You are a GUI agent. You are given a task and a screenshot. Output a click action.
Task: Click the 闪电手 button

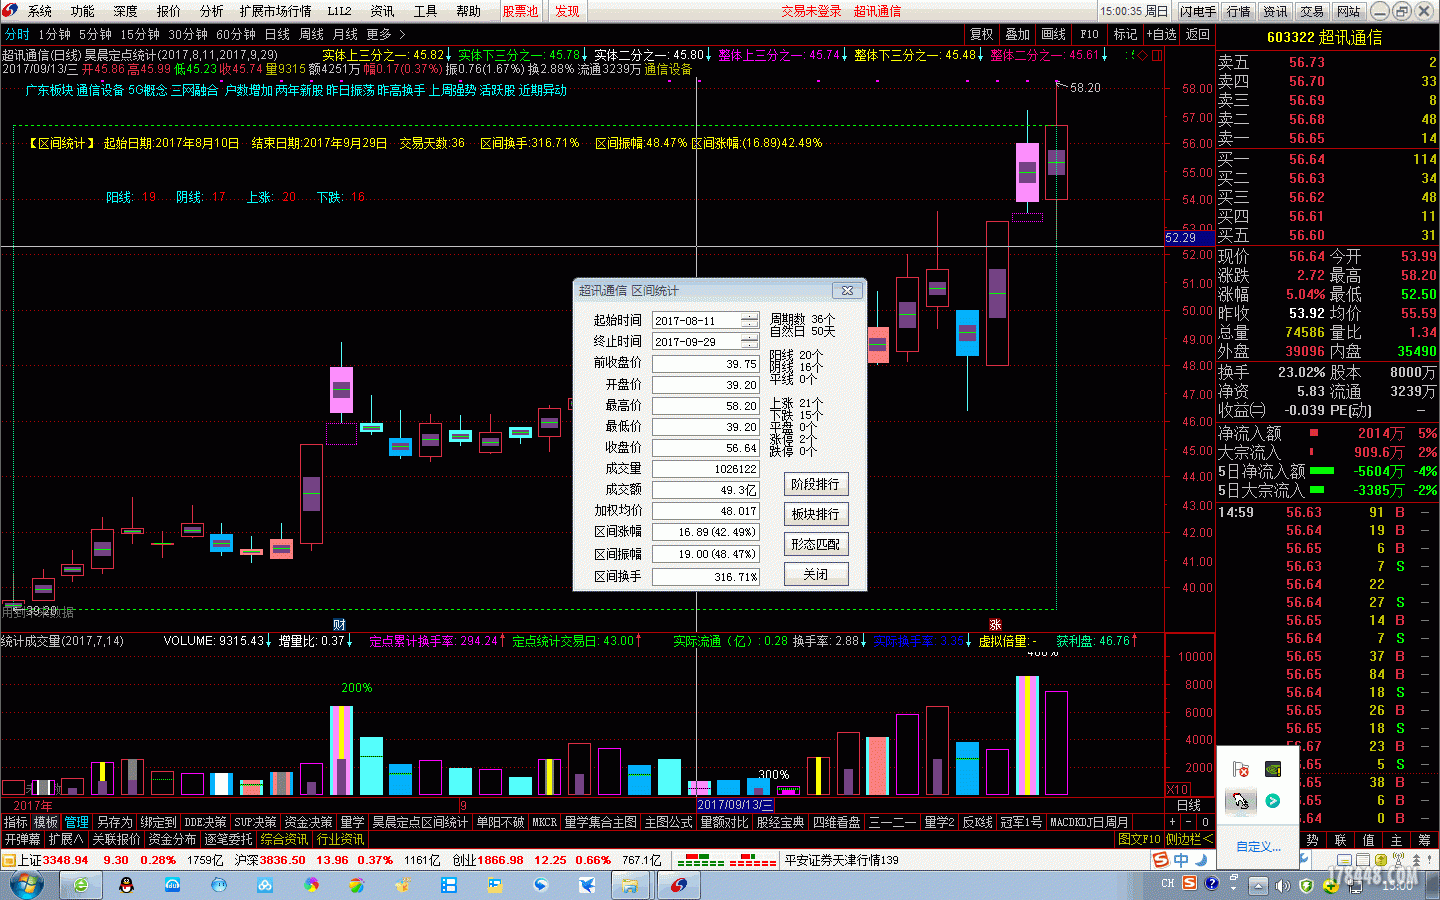(x=1197, y=11)
